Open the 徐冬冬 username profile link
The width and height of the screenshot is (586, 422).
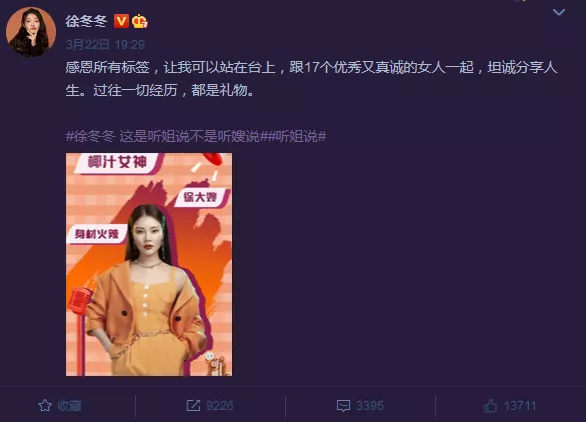tap(86, 21)
